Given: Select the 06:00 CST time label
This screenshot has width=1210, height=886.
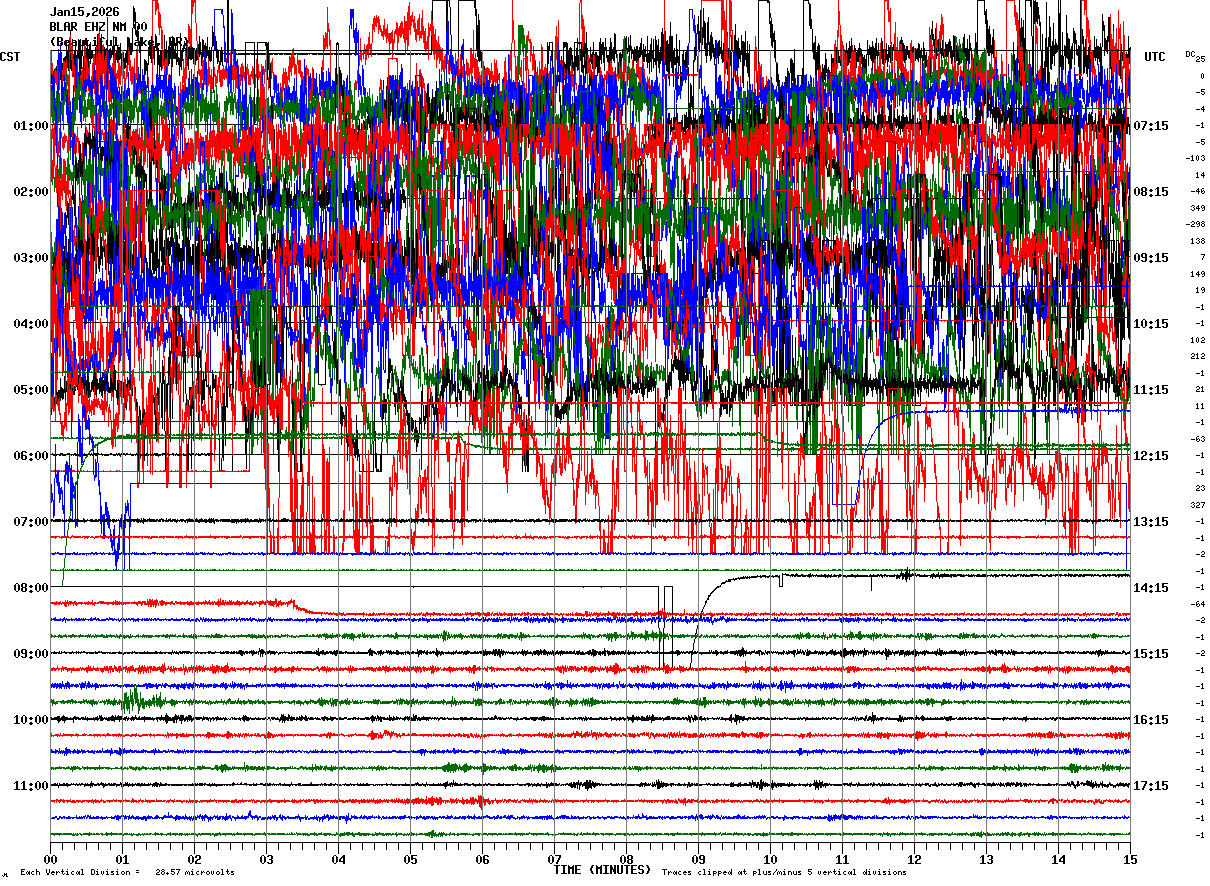Looking at the screenshot, I should [32, 456].
